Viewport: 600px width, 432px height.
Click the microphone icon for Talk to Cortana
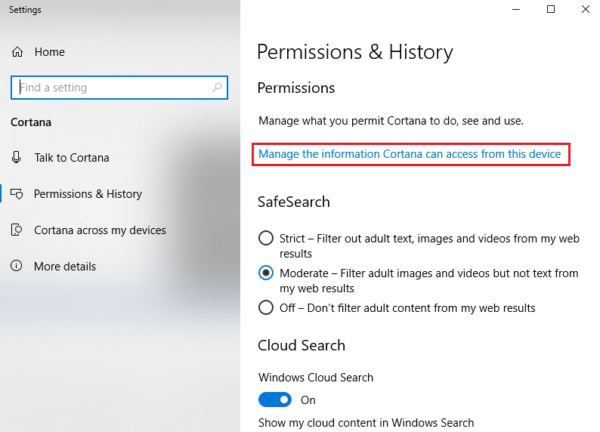(16, 157)
